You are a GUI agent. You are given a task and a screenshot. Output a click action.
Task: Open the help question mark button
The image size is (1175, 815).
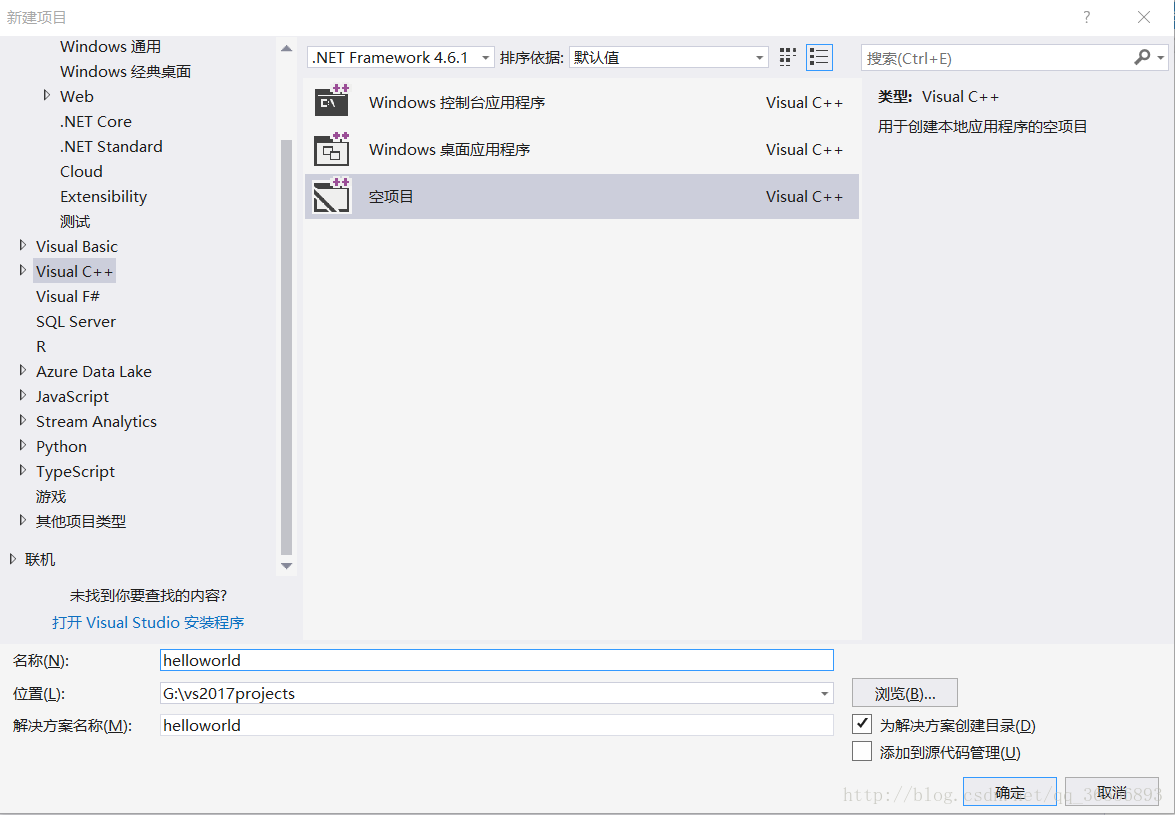[1087, 17]
